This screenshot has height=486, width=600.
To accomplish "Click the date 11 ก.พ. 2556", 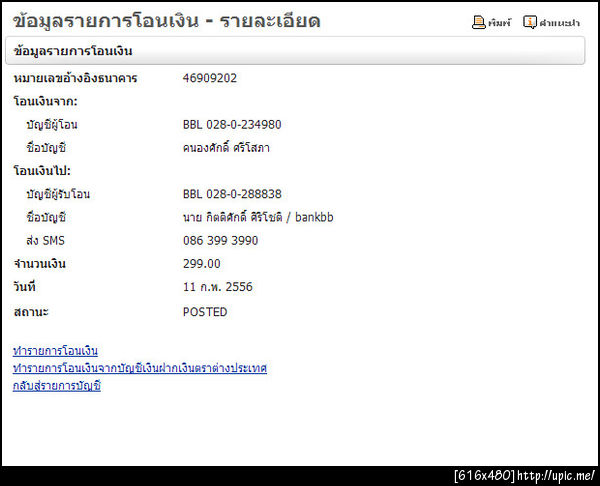I will coord(218,287).
